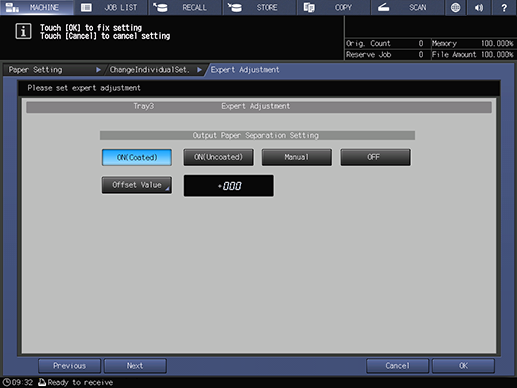Click the info icon beside message
Image resolution: width=517 pixels, height=388 pixels.
pyautogui.click(x=23, y=31)
